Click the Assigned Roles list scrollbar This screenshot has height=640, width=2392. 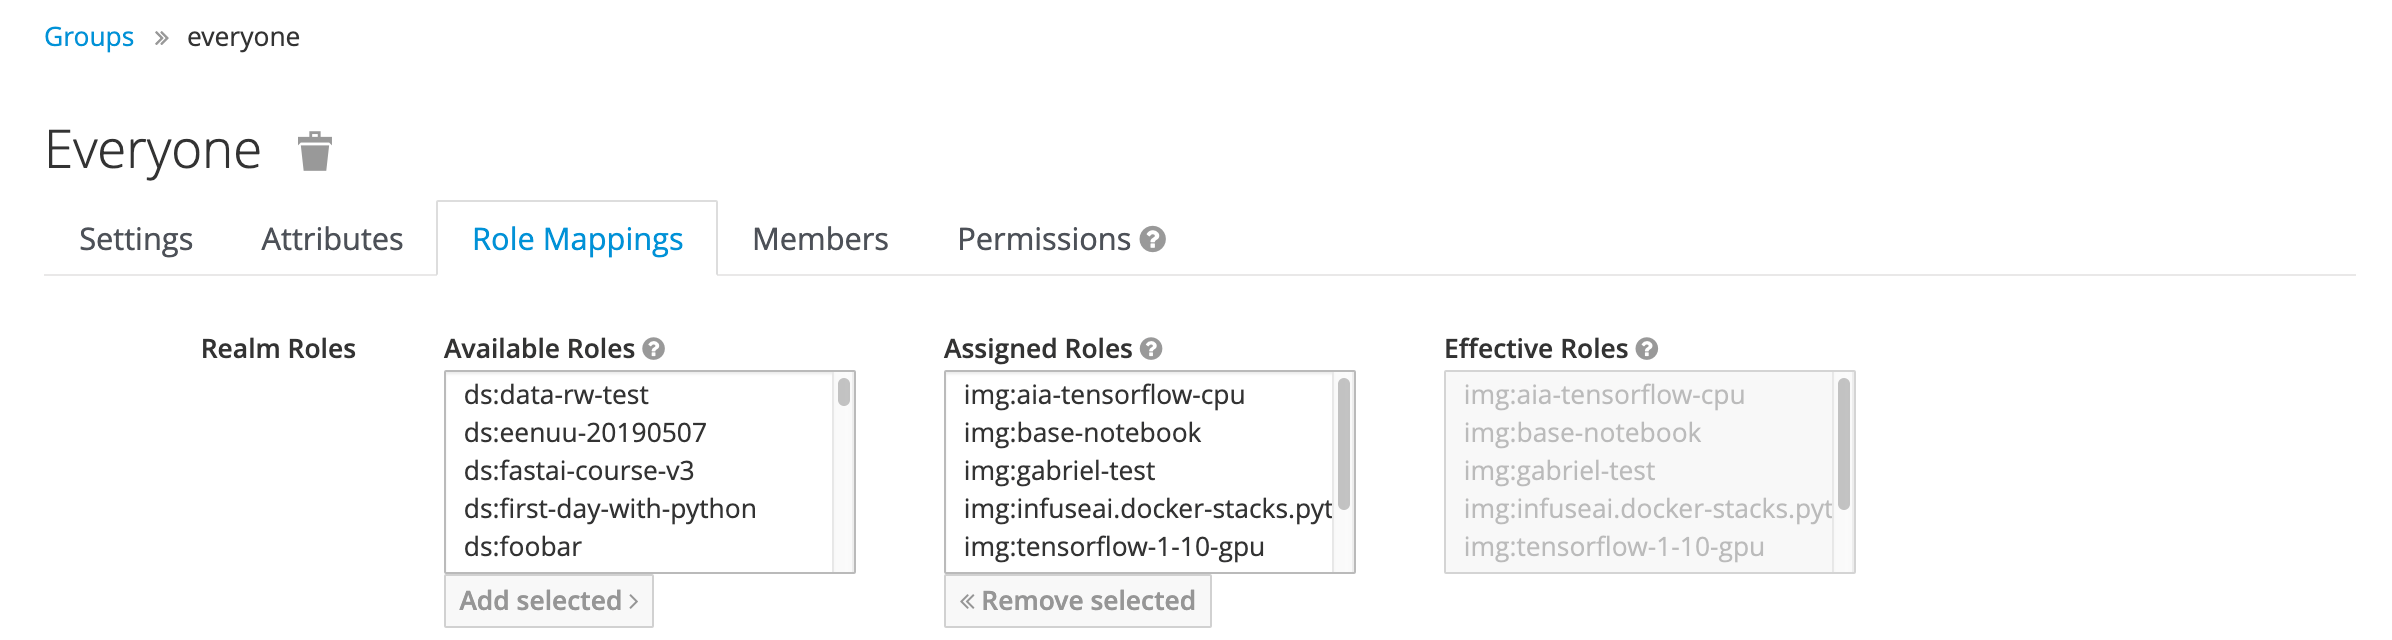point(1344,472)
